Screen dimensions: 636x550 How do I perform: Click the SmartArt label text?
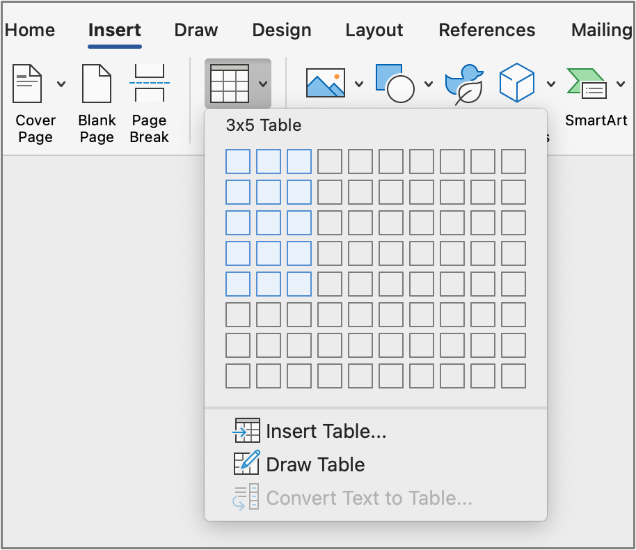coord(596,120)
